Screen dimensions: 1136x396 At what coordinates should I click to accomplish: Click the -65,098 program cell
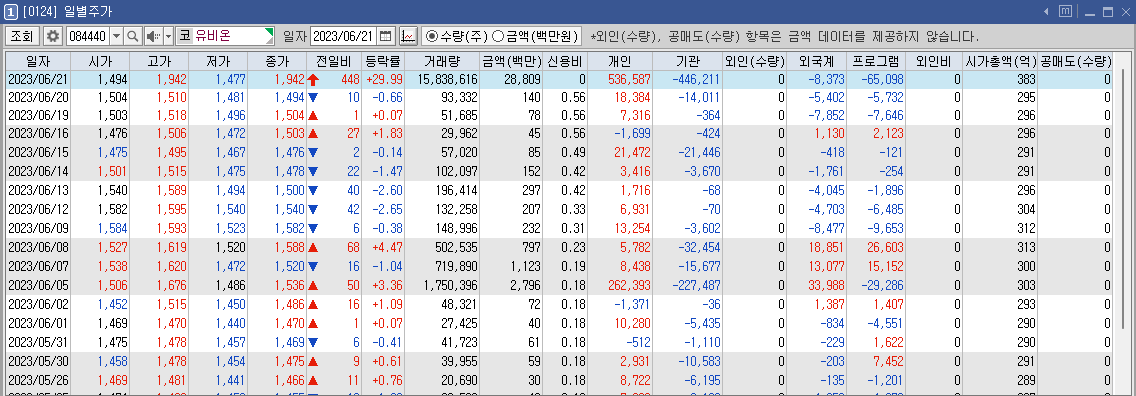[876, 80]
